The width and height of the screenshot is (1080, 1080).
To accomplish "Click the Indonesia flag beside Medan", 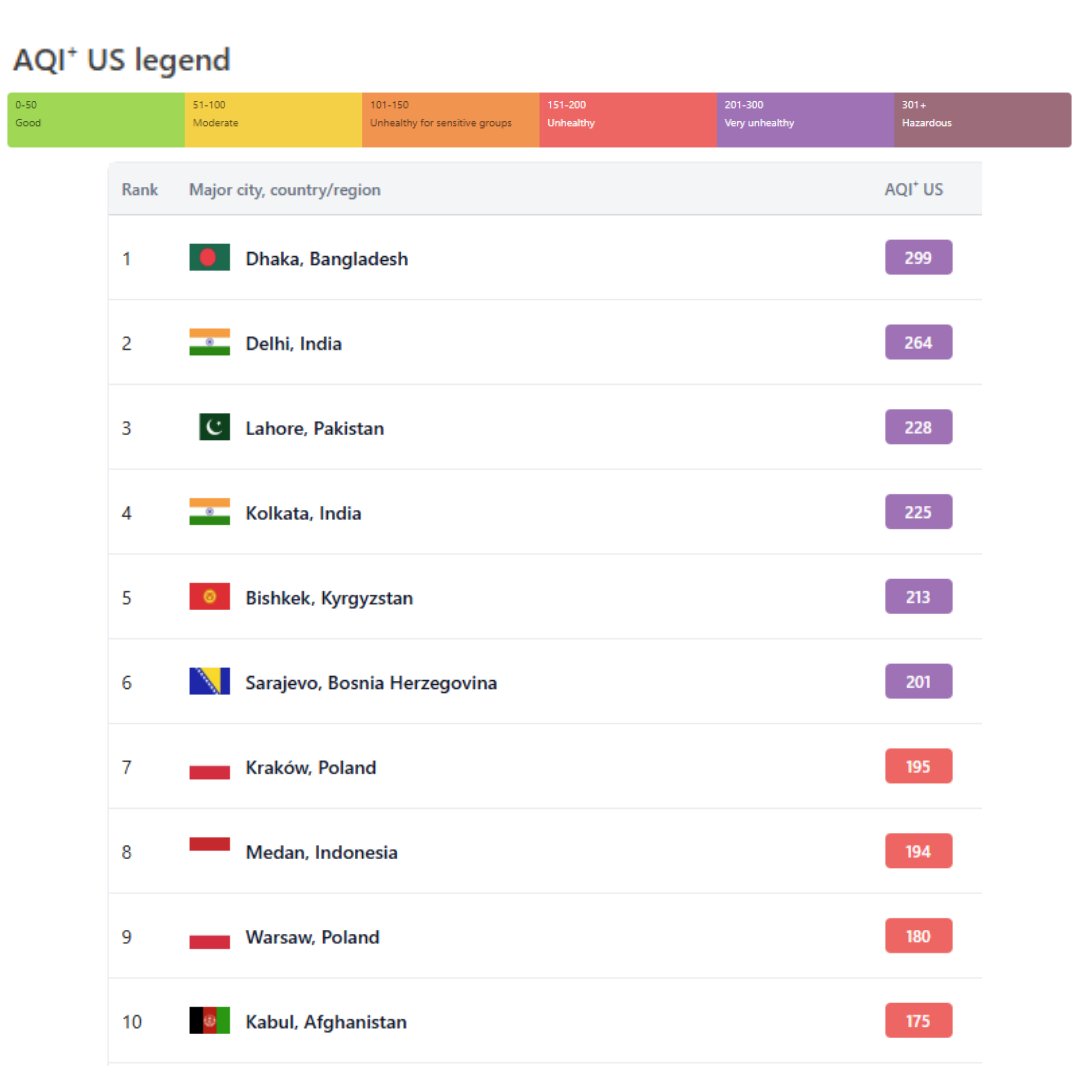I will 209,846.
